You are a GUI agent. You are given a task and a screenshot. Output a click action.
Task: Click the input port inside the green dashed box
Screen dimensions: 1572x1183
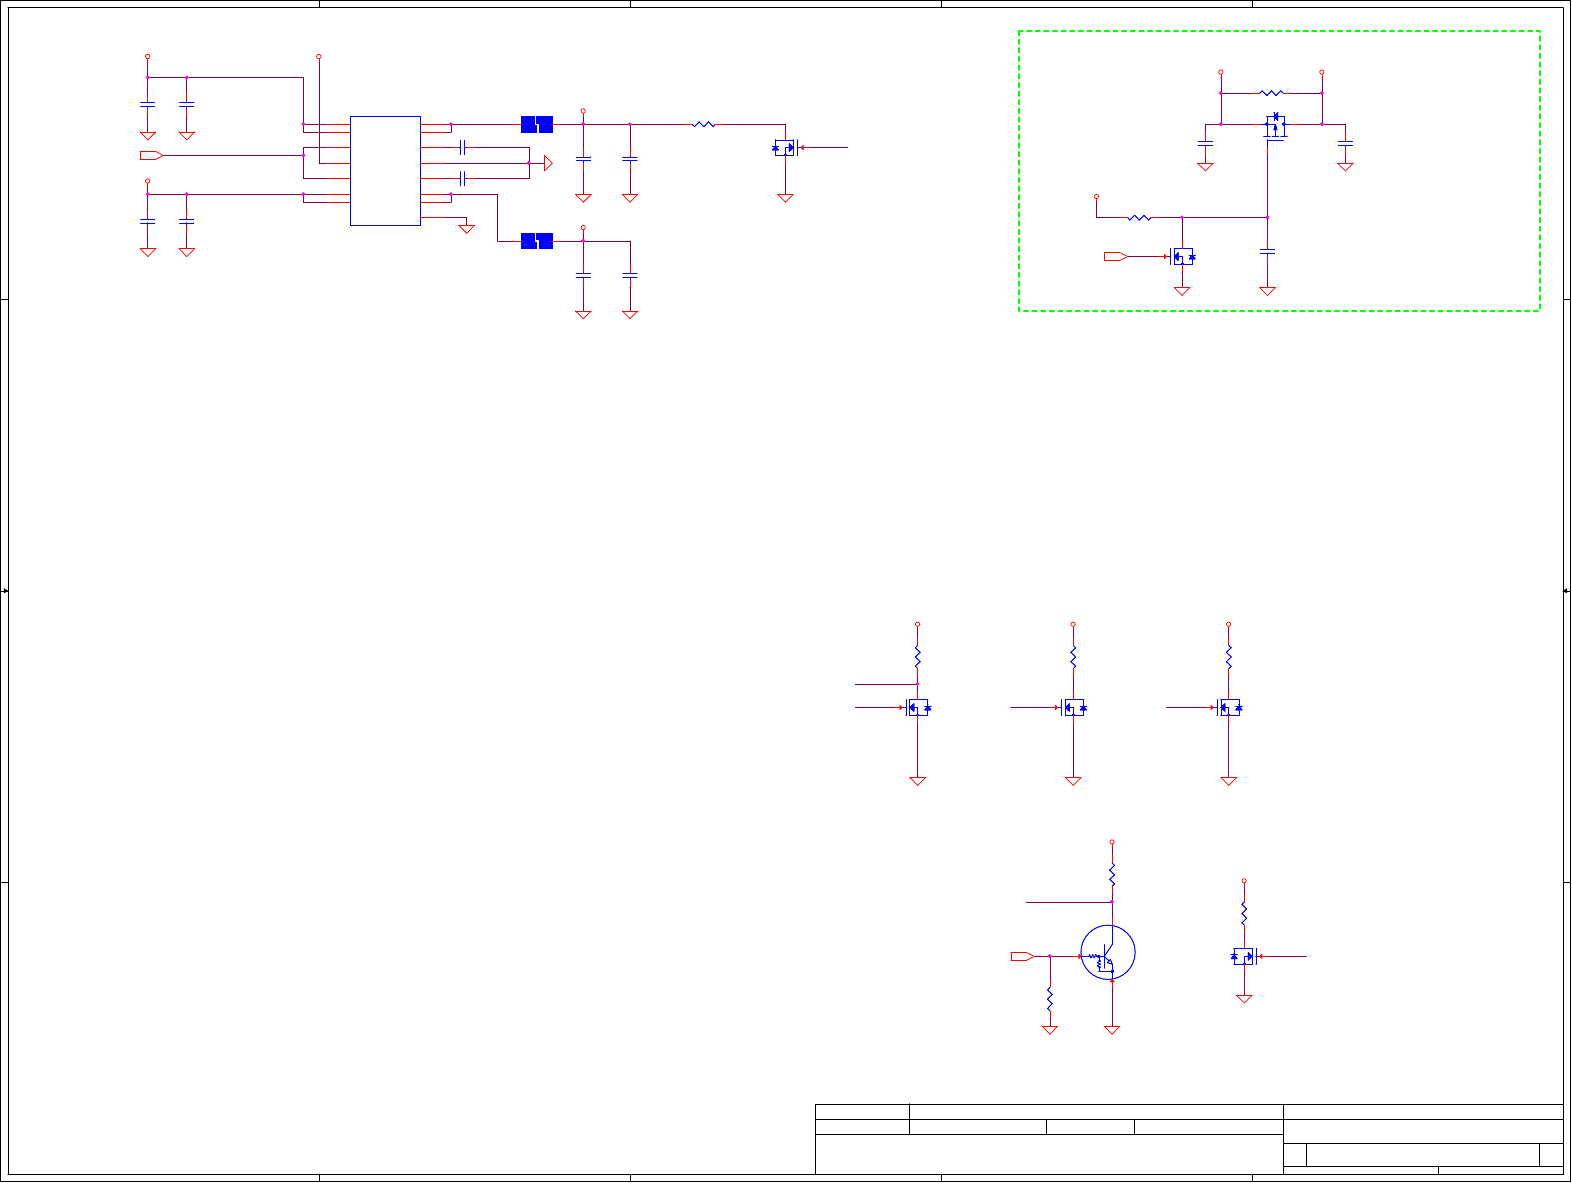coord(1116,257)
